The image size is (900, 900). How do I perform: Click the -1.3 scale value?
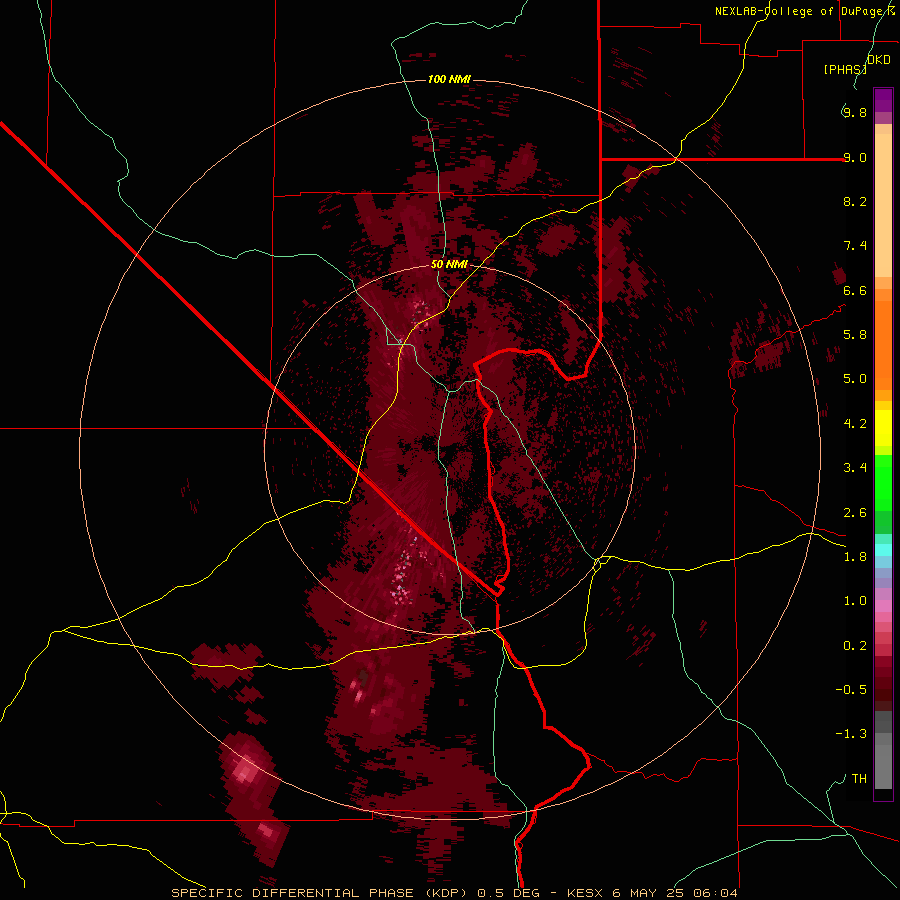pyautogui.click(x=851, y=734)
